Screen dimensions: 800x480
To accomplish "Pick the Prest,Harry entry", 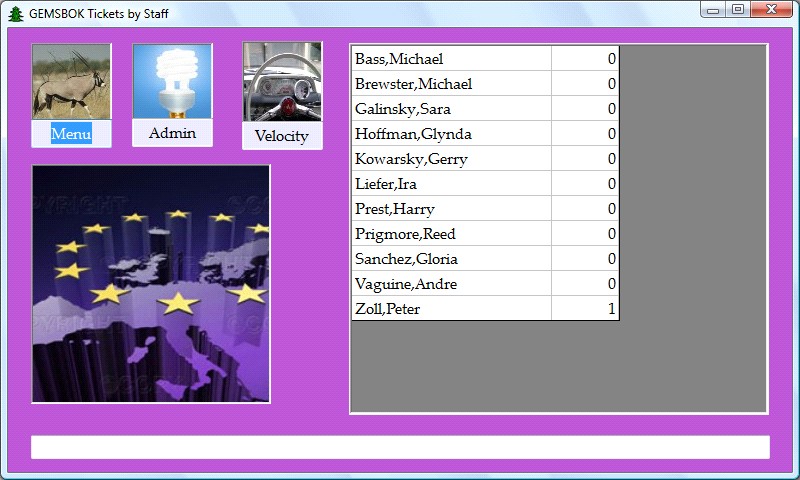I will click(450, 209).
